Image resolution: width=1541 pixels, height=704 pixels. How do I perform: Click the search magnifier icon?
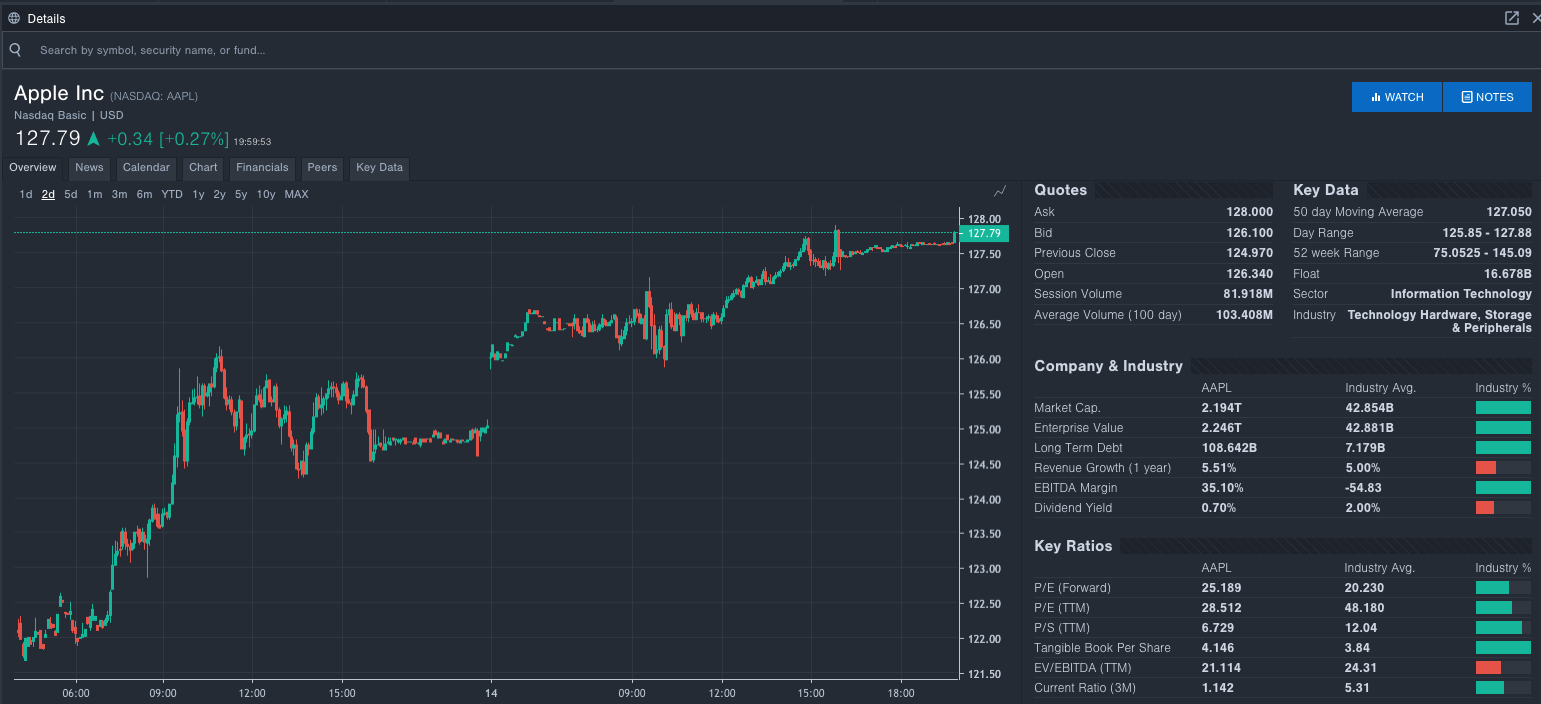[x=14, y=49]
